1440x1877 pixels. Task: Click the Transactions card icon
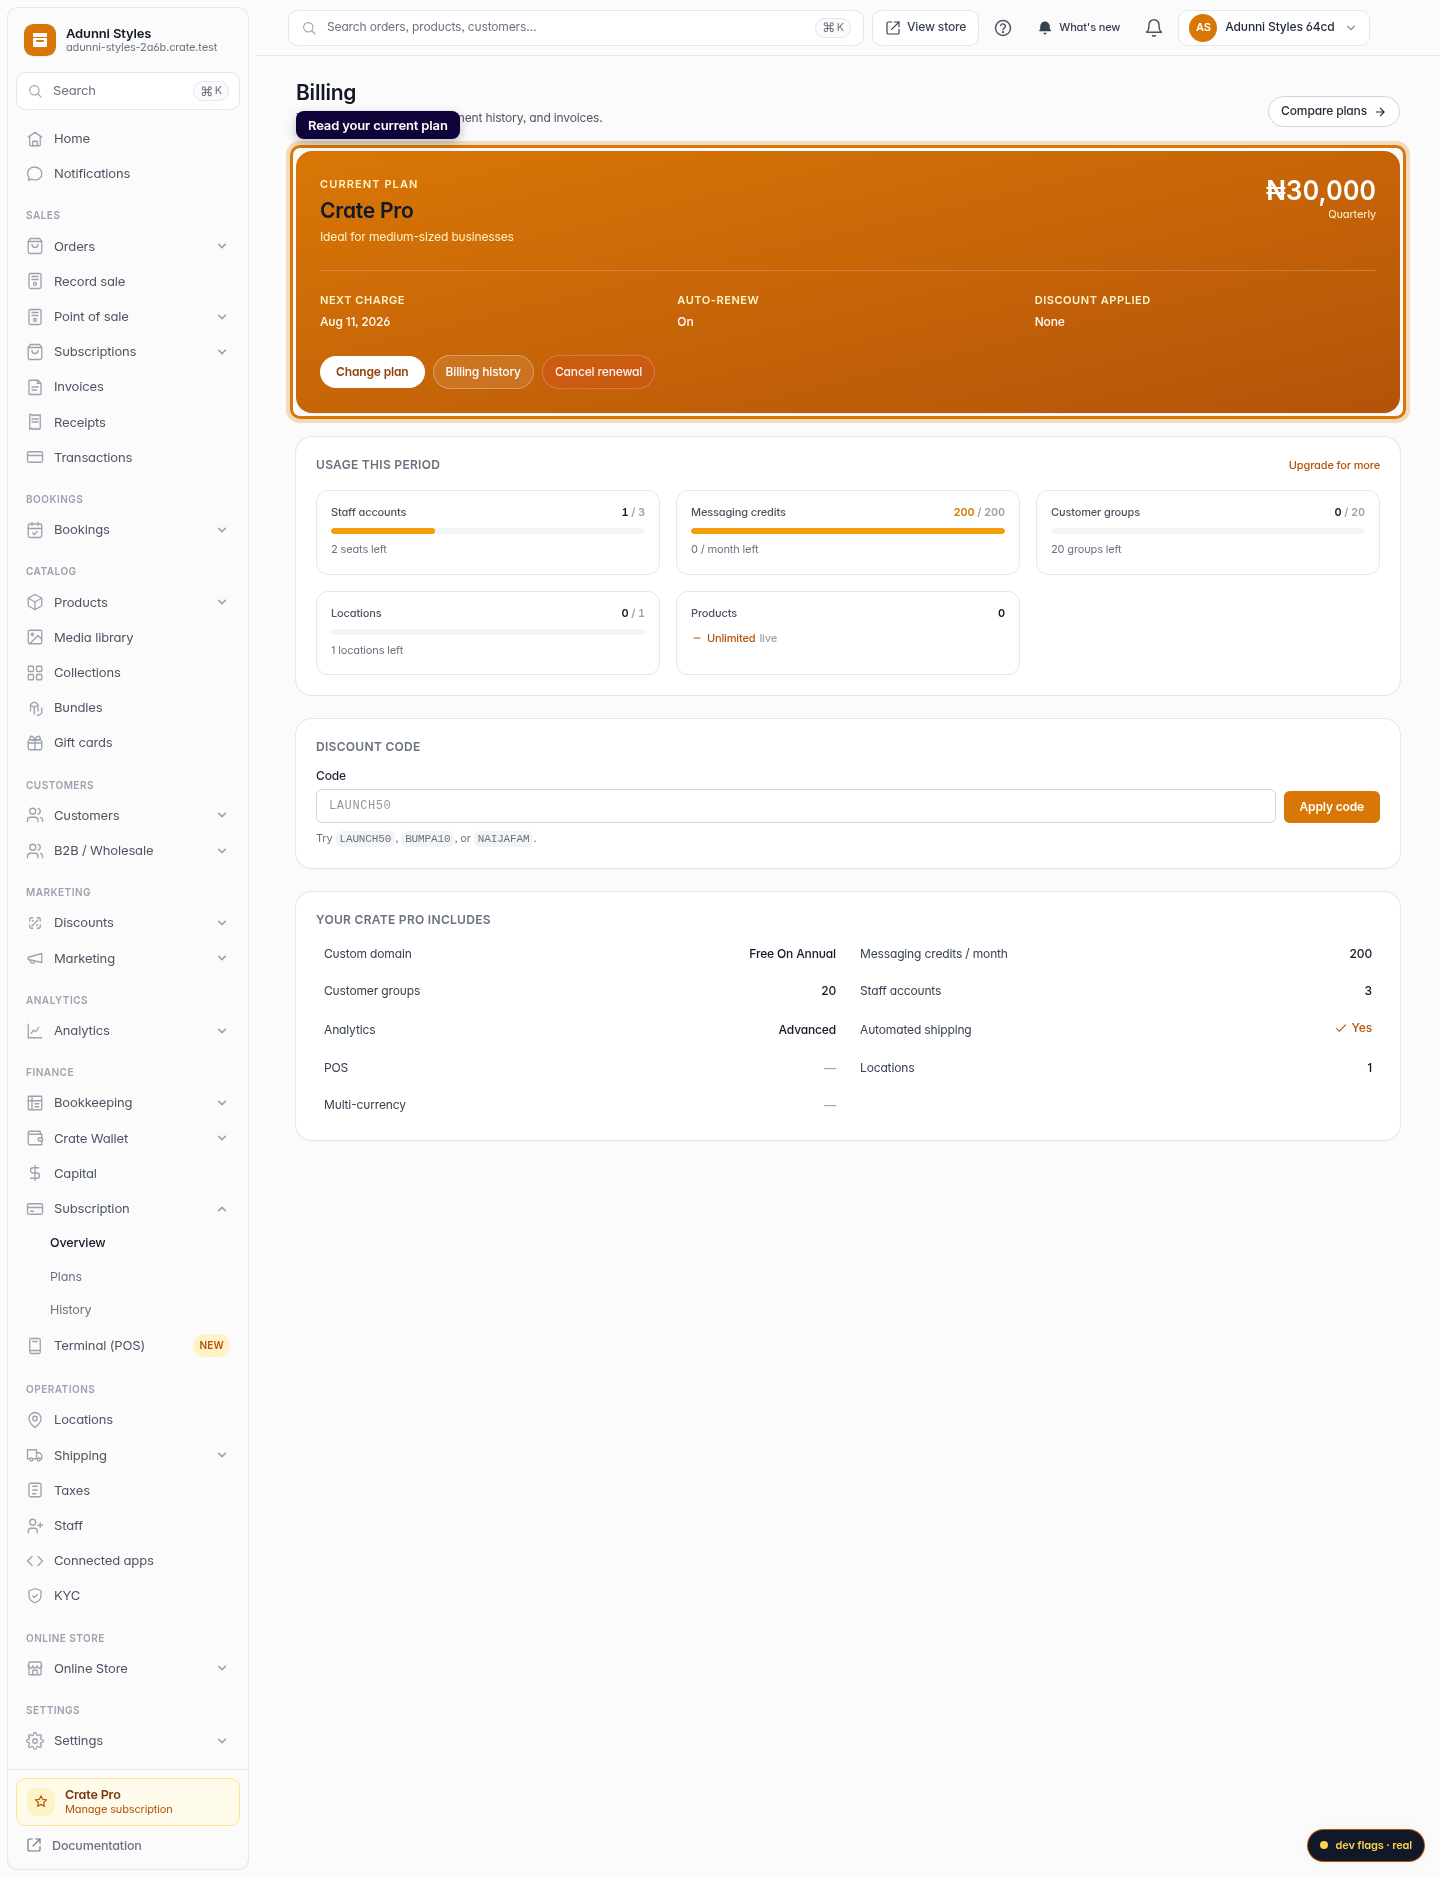35,458
